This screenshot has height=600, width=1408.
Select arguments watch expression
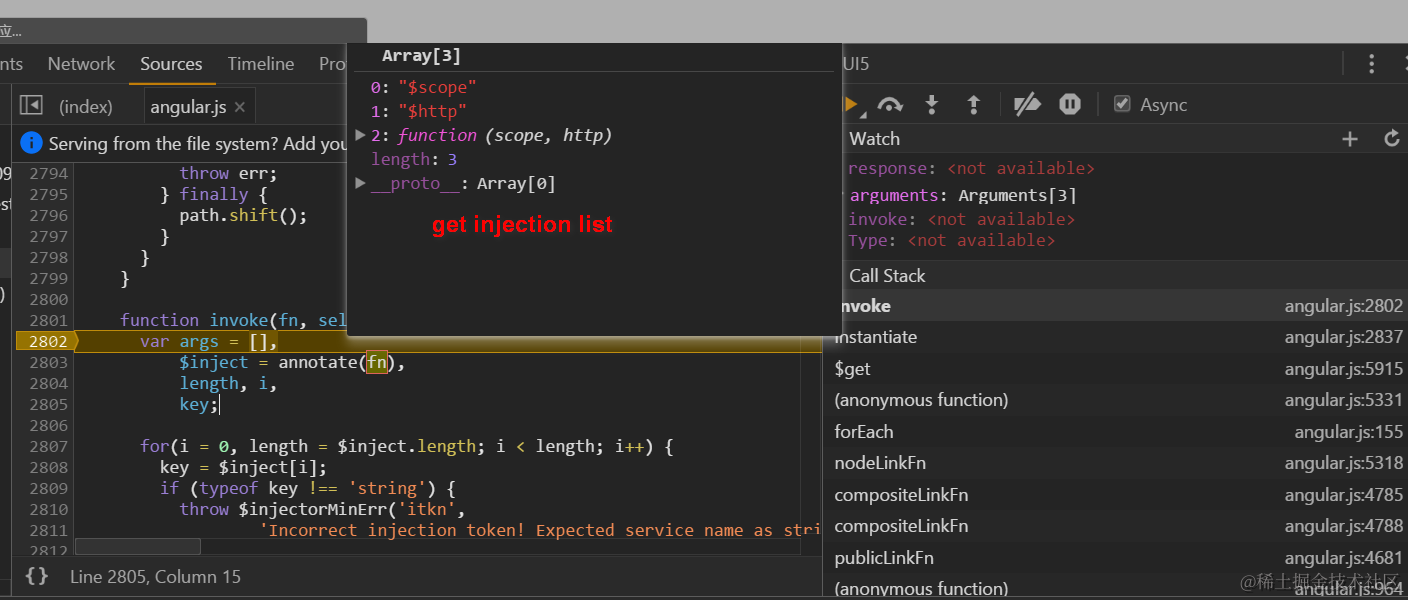963,195
